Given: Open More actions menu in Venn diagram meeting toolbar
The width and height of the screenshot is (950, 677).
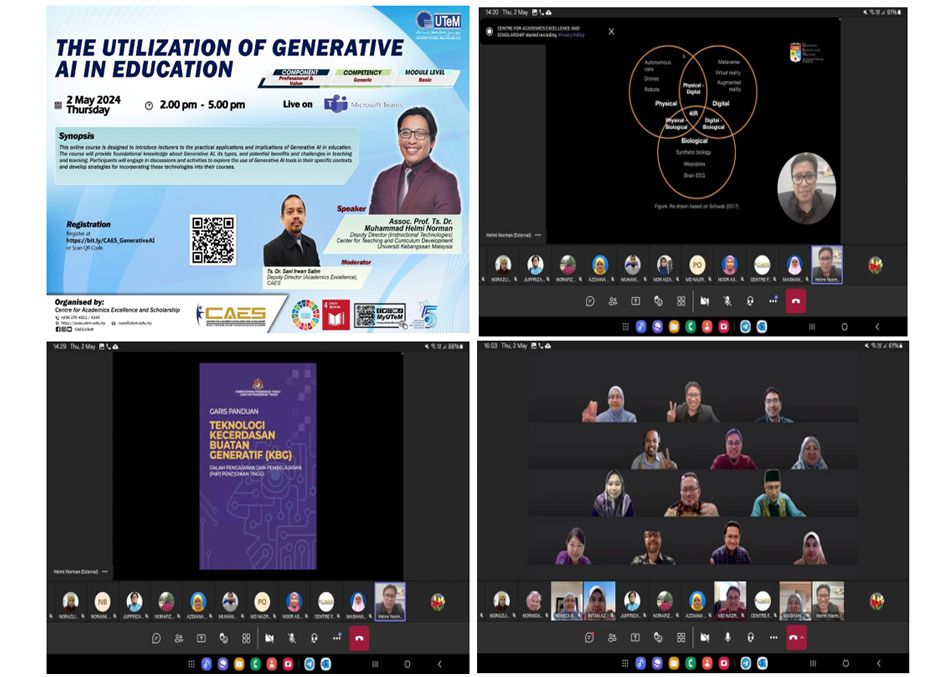Looking at the screenshot, I should click(x=772, y=300).
